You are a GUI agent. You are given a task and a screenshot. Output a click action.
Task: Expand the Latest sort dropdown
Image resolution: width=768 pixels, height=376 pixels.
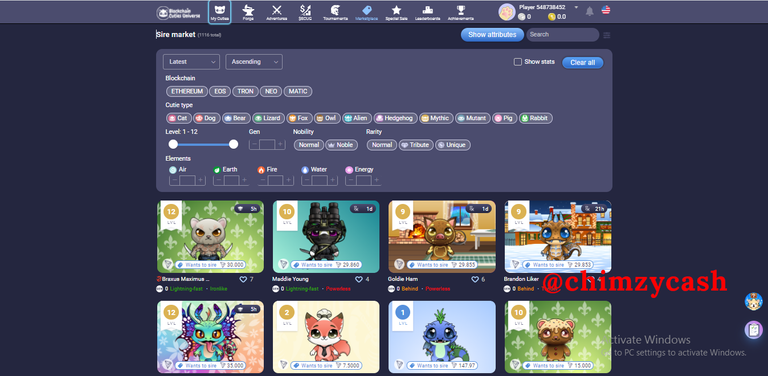click(191, 62)
